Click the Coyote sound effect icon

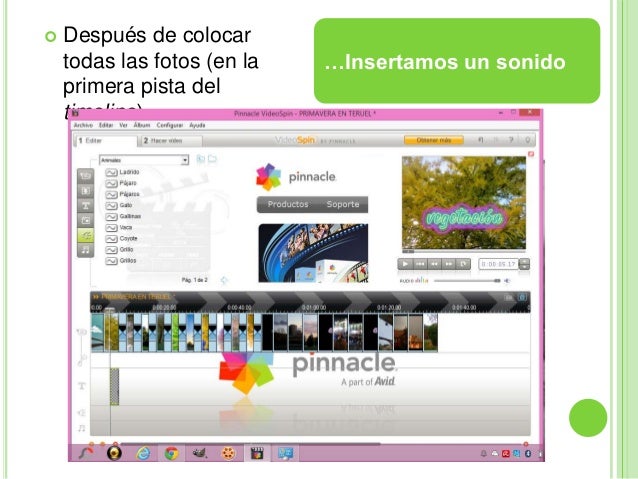[111, 238]
